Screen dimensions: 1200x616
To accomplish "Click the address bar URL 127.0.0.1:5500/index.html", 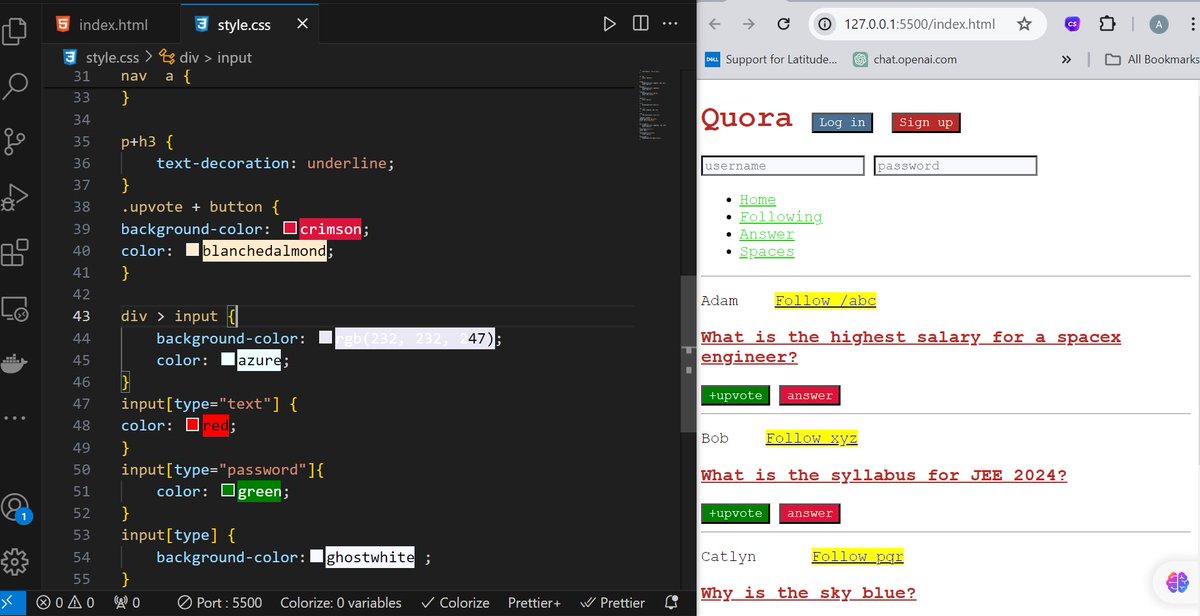I will [920, 24].
